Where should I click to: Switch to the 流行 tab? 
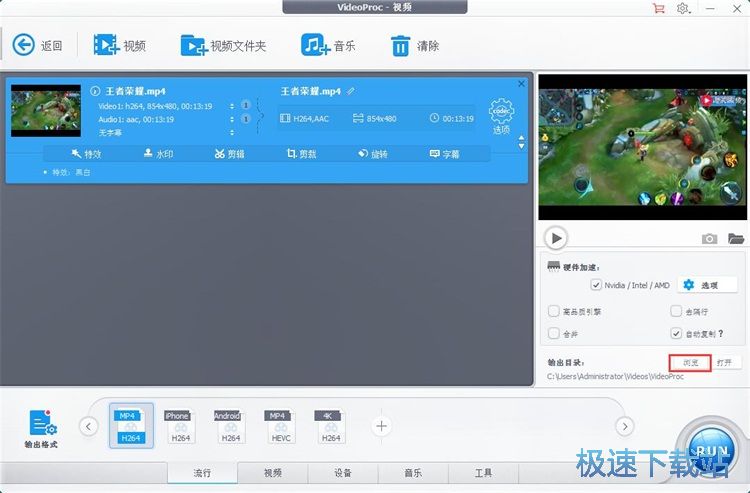pos(202,472)
